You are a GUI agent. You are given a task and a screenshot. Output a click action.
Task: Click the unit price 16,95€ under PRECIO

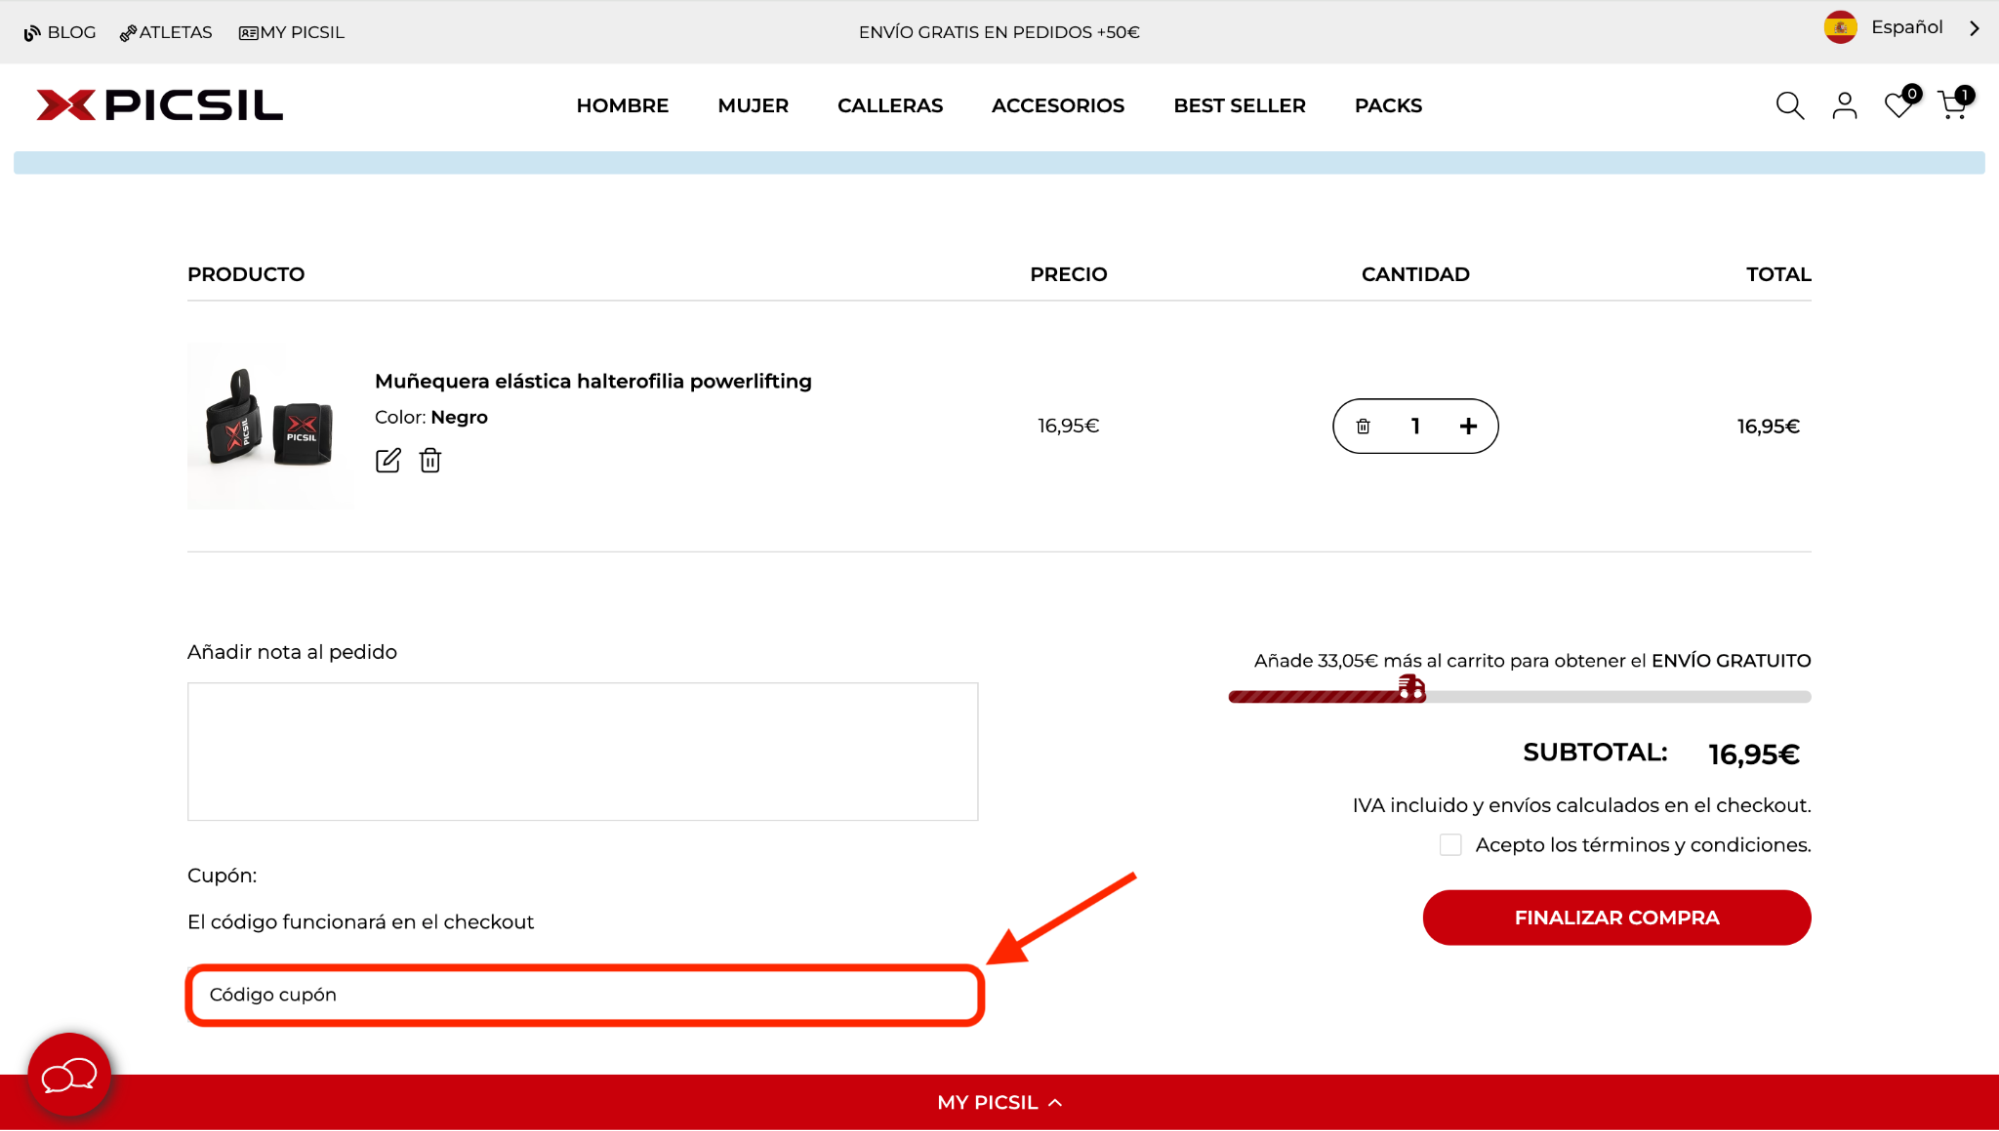pos(1068,426)
